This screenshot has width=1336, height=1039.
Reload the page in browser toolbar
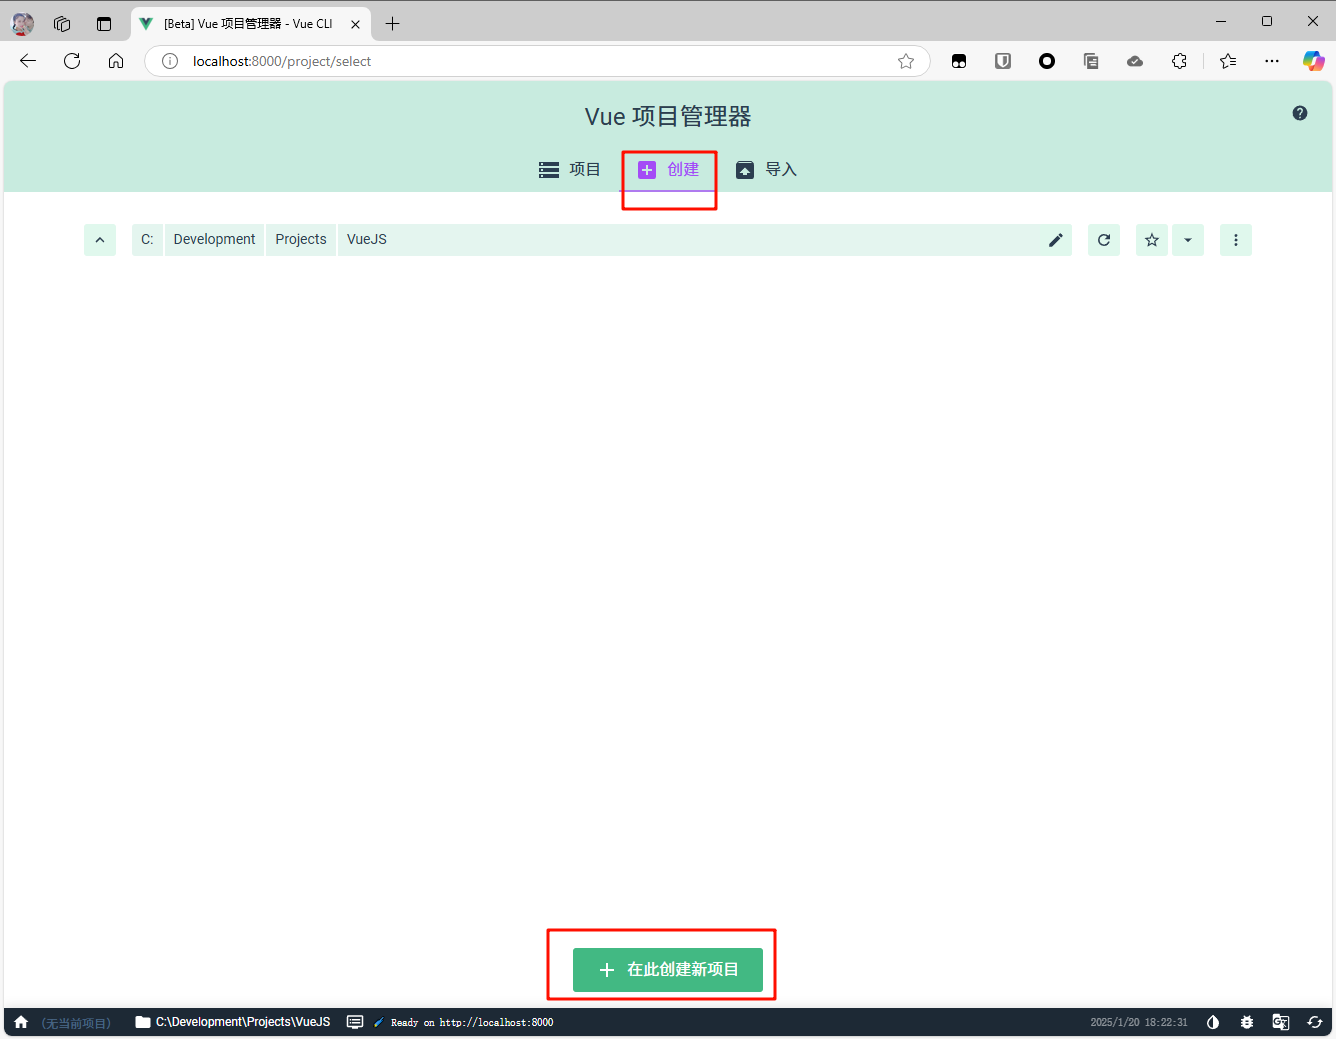click(72, 61)
